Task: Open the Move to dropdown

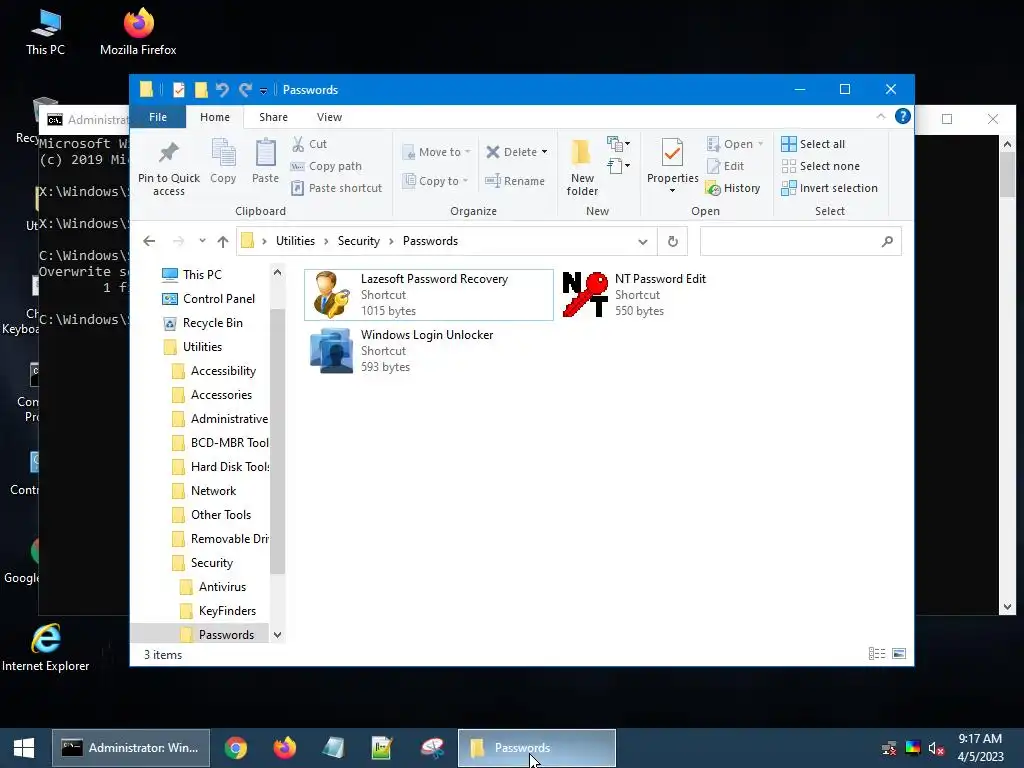Action: click(436, 152)
